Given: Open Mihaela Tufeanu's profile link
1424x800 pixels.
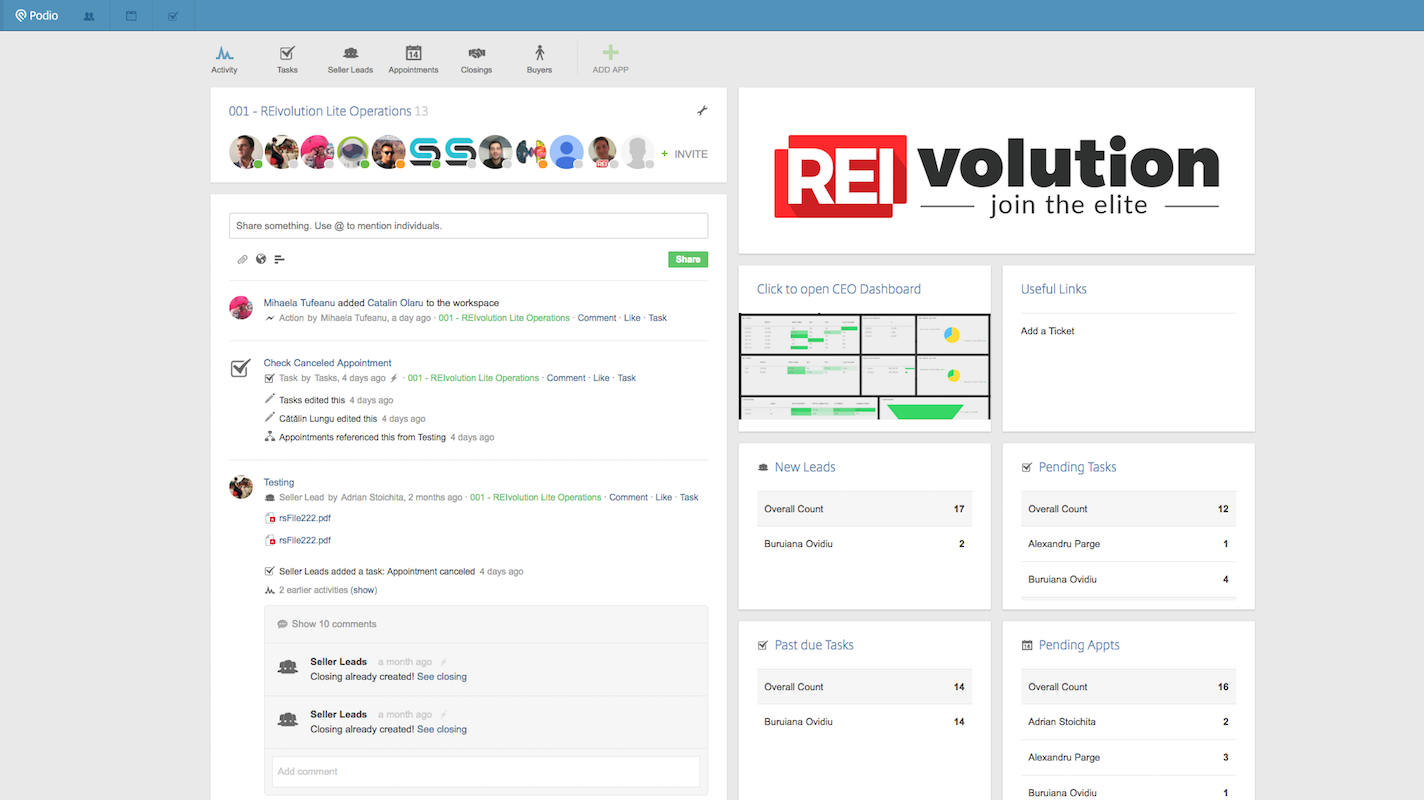Looking at the screenshot, I should [299, 303].
